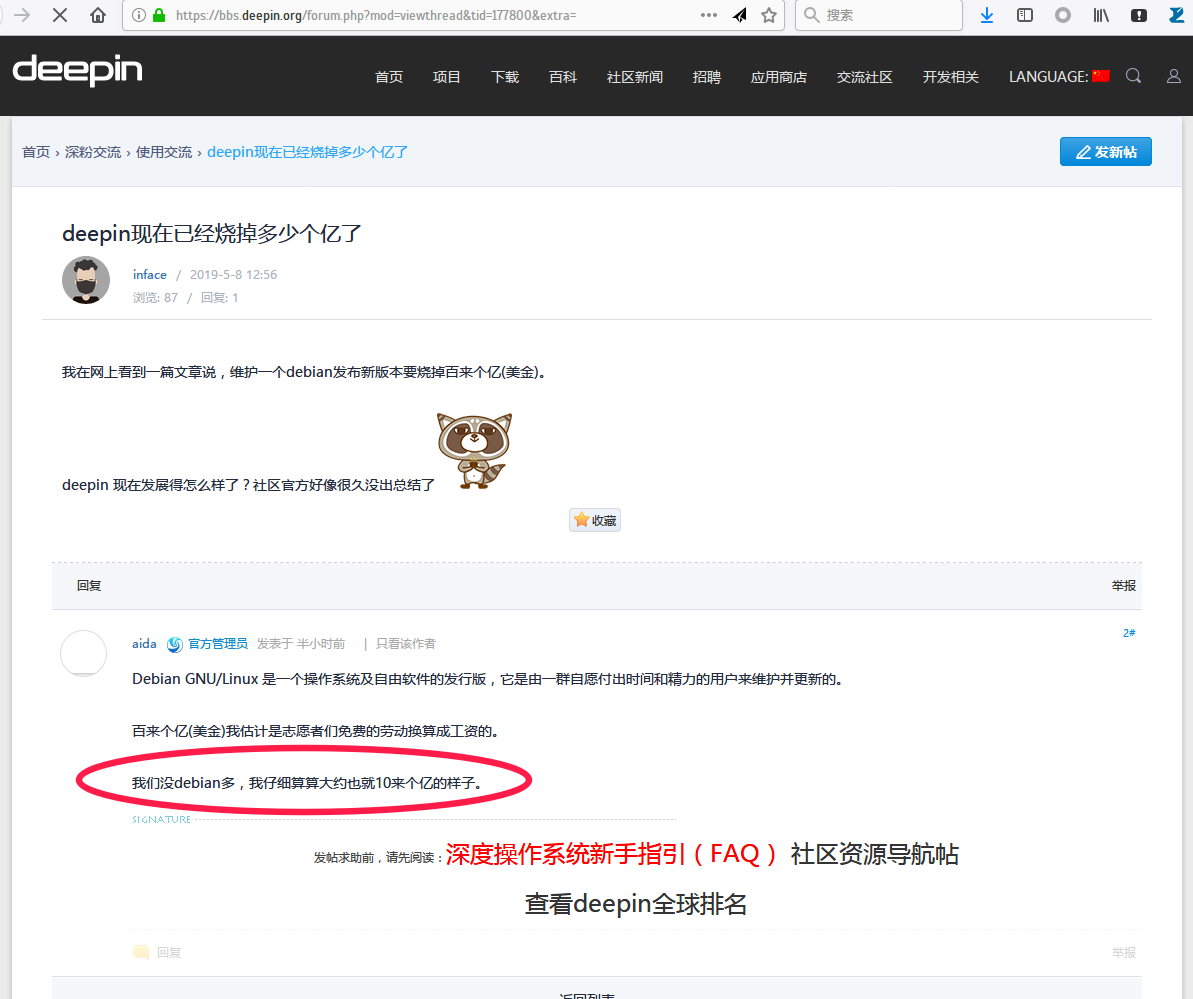Click the deepin official admin badge icon
Image resolution: width=1193 pixels, height=999 pixels.
175,644
